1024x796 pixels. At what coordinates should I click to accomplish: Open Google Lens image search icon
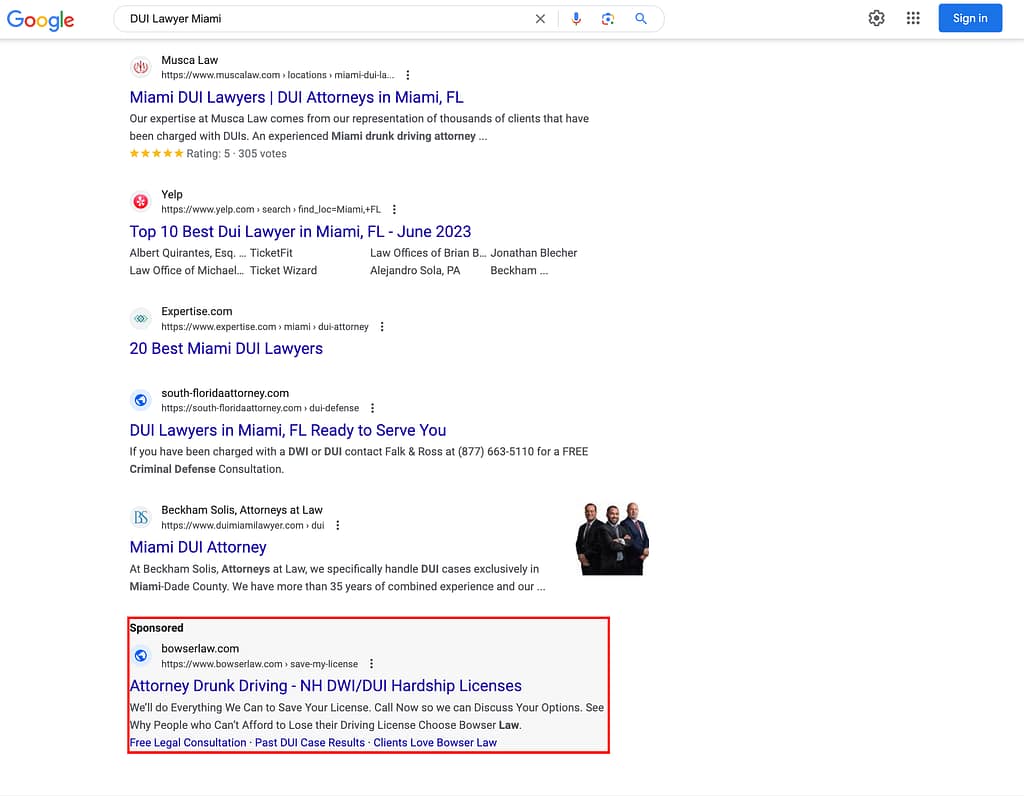608,19
